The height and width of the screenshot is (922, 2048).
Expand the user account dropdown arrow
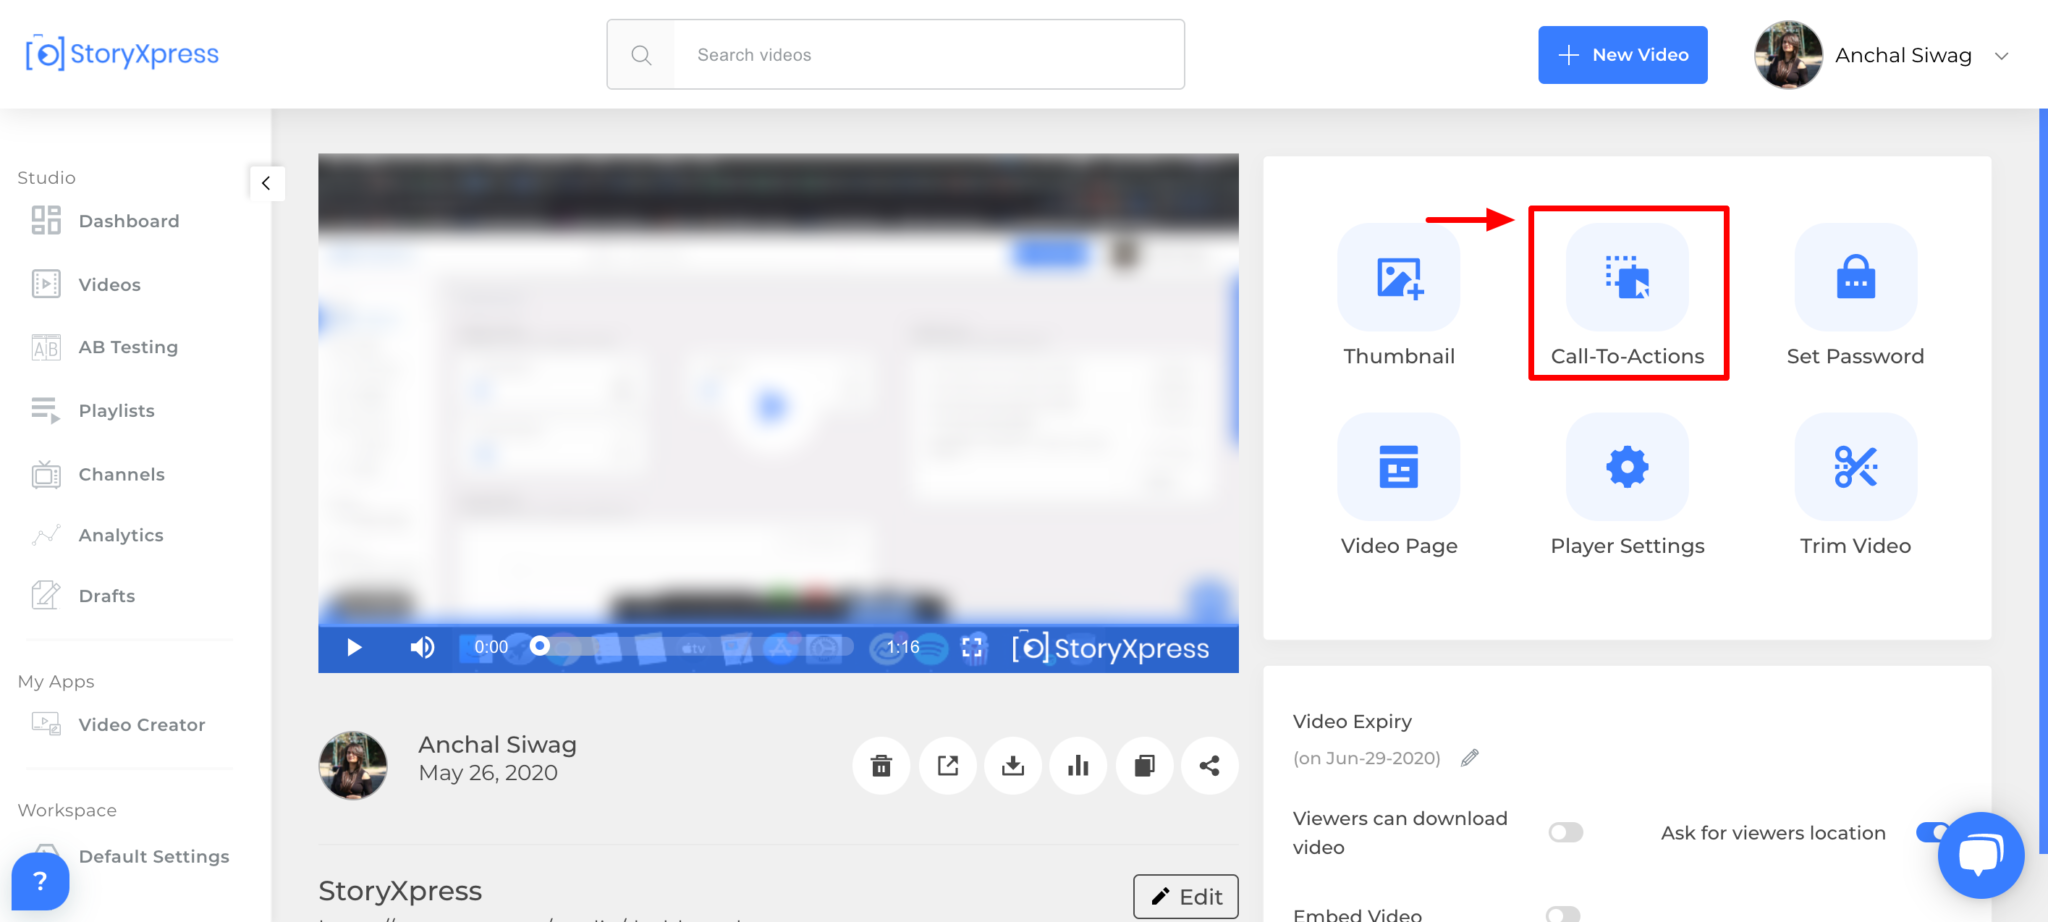(x=2001, y=56)
